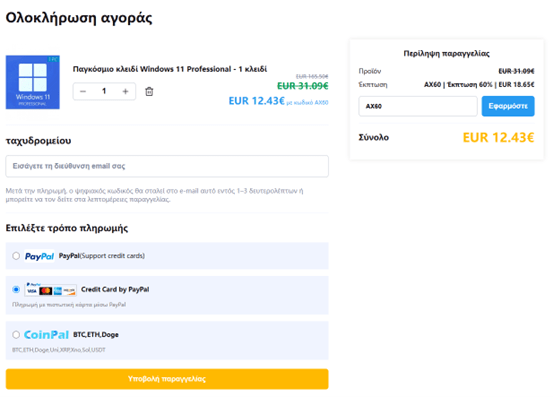Apply the coupon with Εφαρμόστε button
The height and width of the screenshot is (397, 553).
tap(508, 106)
